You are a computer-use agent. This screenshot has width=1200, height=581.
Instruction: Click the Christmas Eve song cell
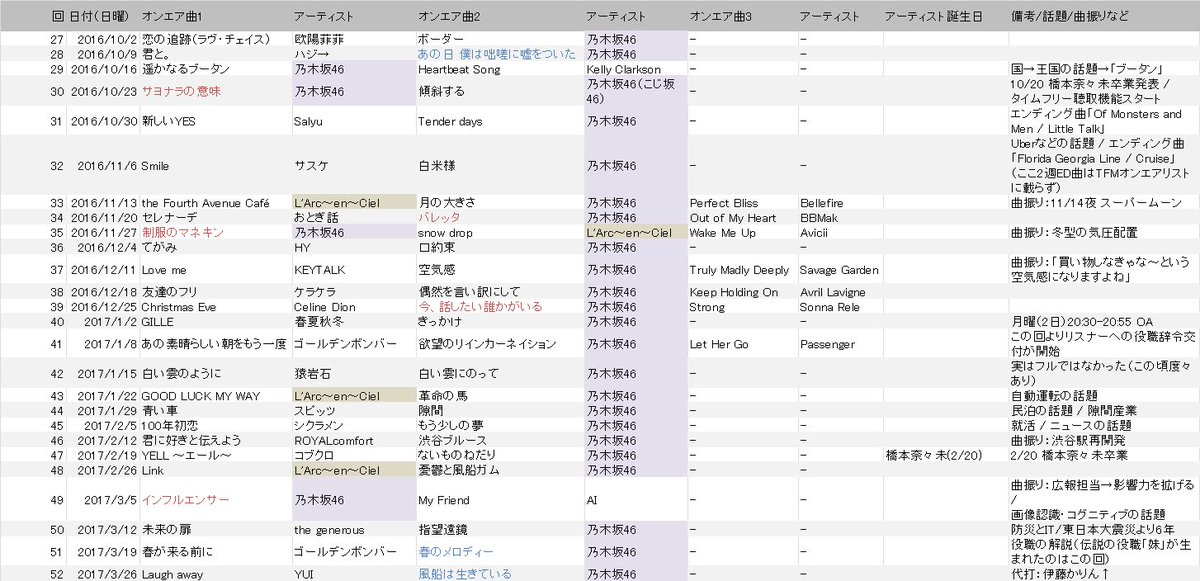[177, 307]
